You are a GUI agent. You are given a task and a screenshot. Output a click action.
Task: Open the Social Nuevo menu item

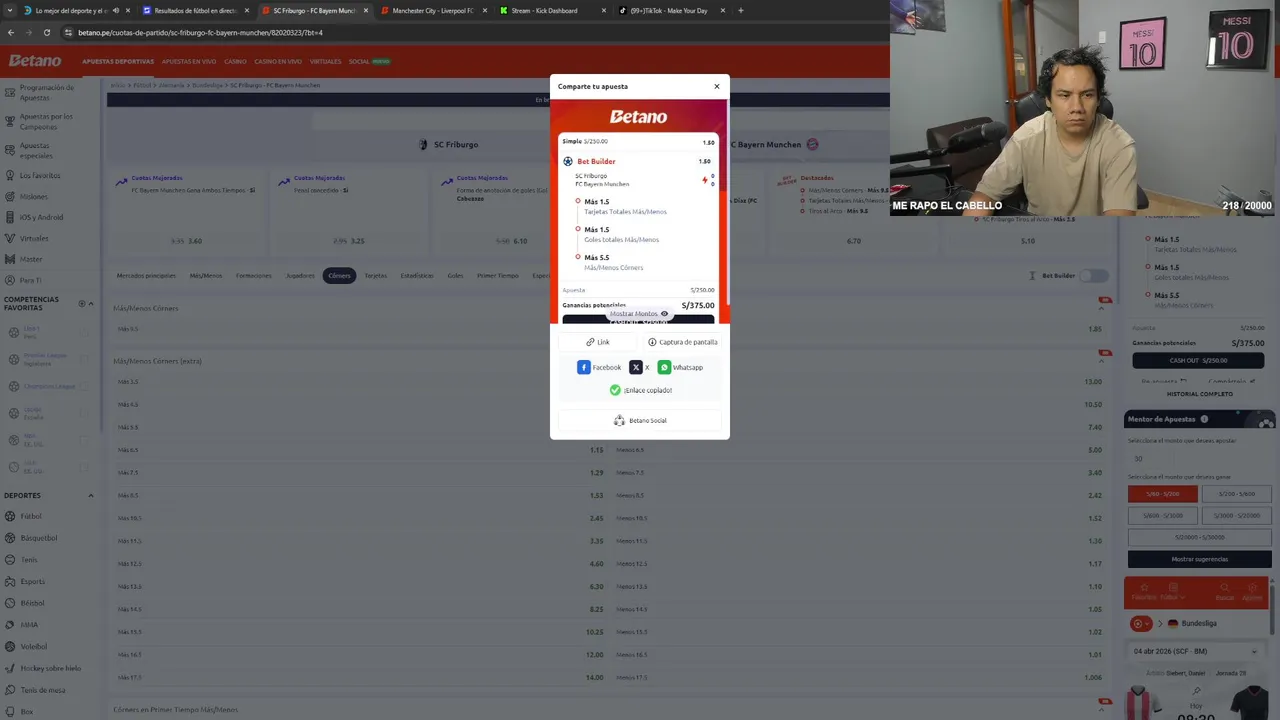[369, 61]
